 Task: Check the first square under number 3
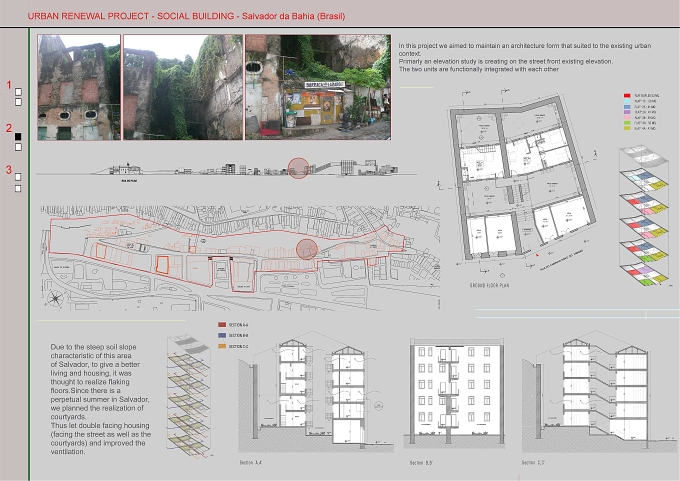18,177
